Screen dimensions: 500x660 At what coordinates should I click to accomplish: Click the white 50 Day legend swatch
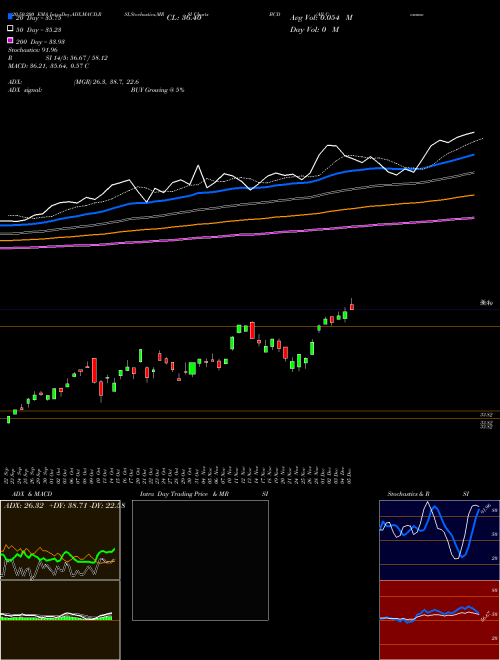coord(11,29)
